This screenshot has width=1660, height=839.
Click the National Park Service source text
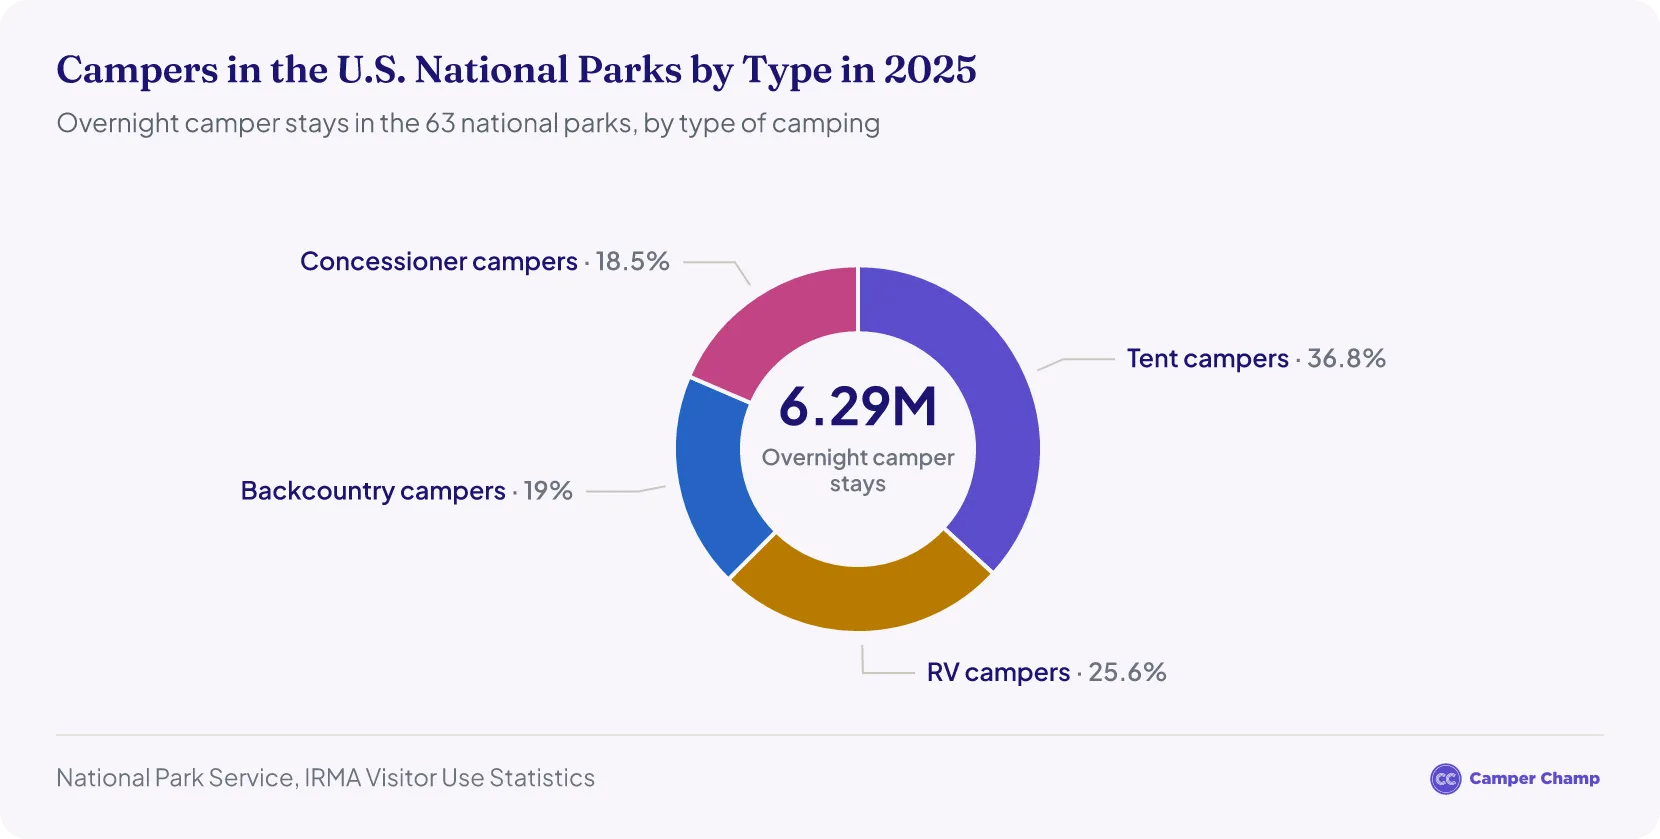coord(325,778)
